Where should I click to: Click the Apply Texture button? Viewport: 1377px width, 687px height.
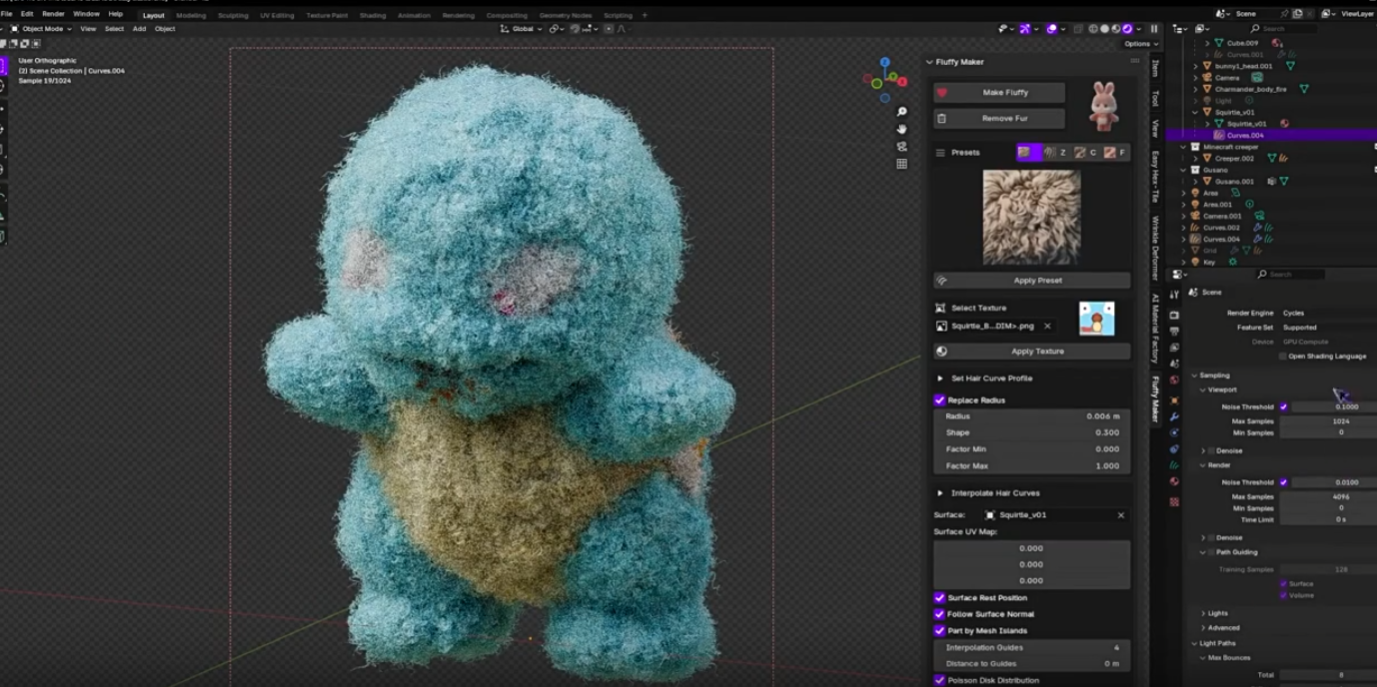click(x=1032, y=351)
